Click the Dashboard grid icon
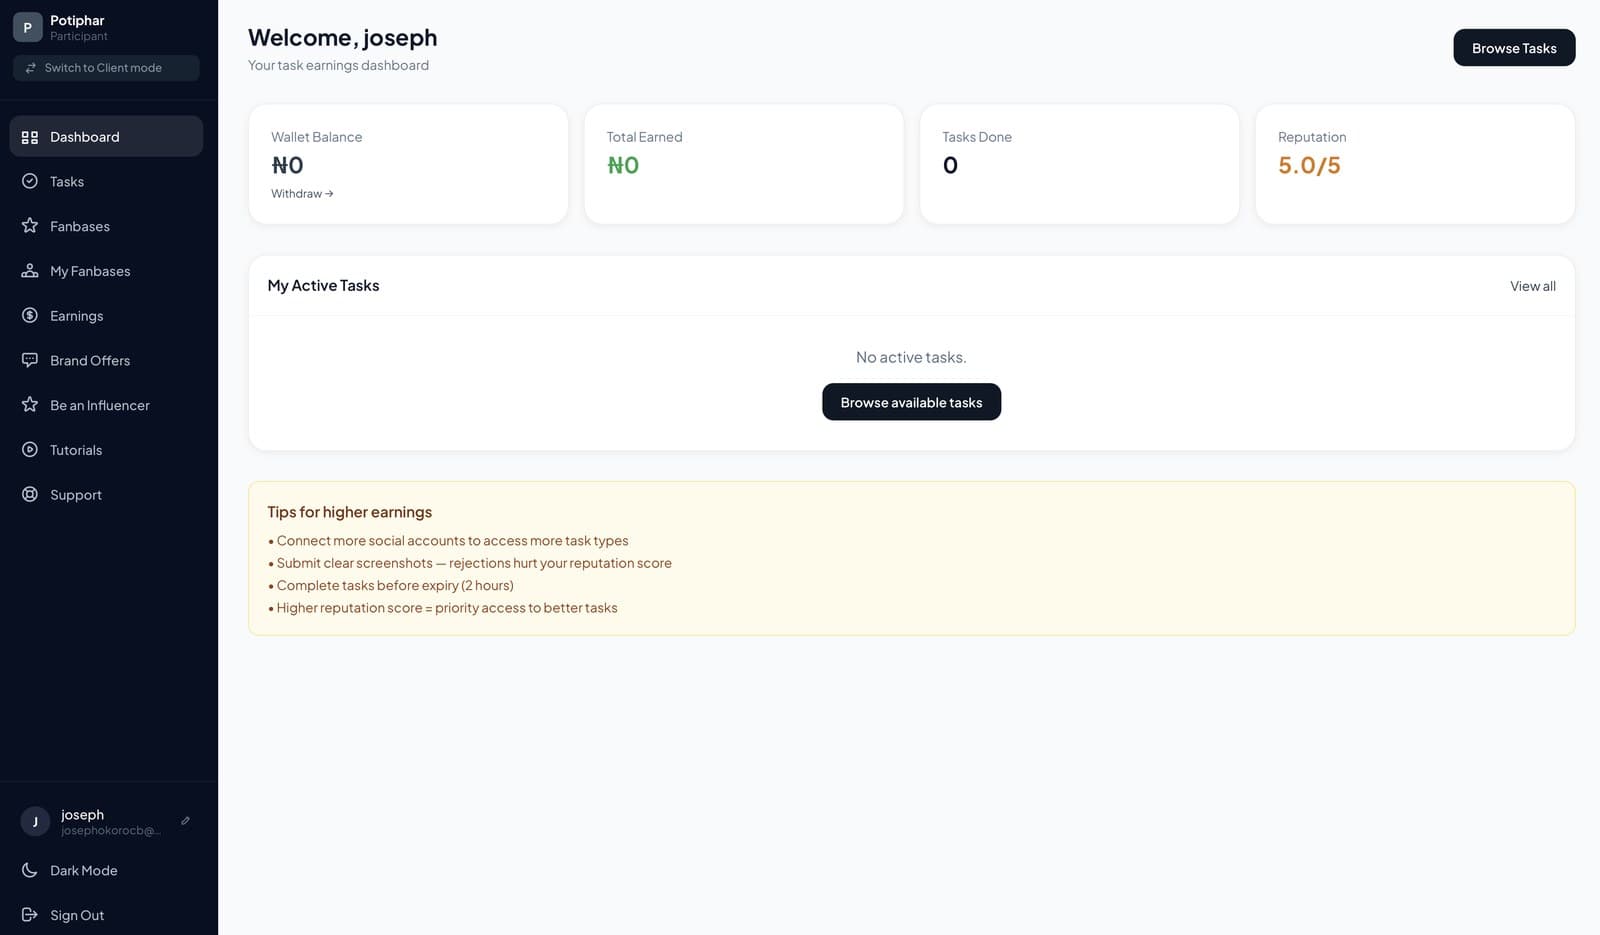This screenshot has height=935, width=1600. [x=30, y=137]
